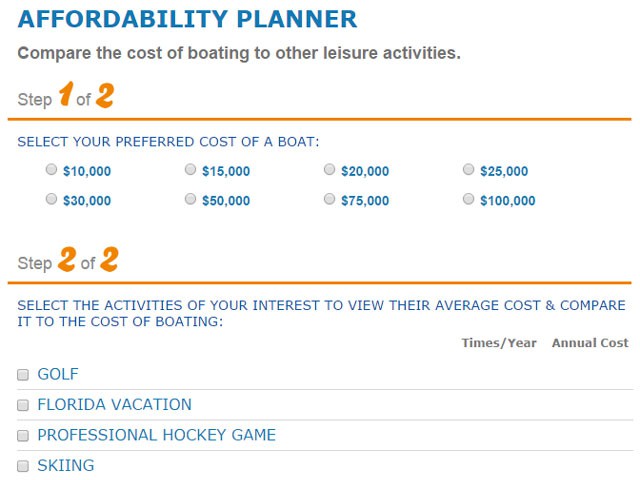Tick the Golf activity checkbox
Screen dimensions: 640x480
tap(23, 375)
